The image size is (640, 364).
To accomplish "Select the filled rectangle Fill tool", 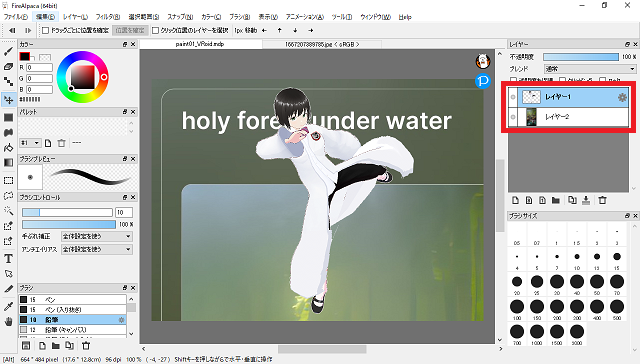I will pyautogui.click(x=8, y=118).
